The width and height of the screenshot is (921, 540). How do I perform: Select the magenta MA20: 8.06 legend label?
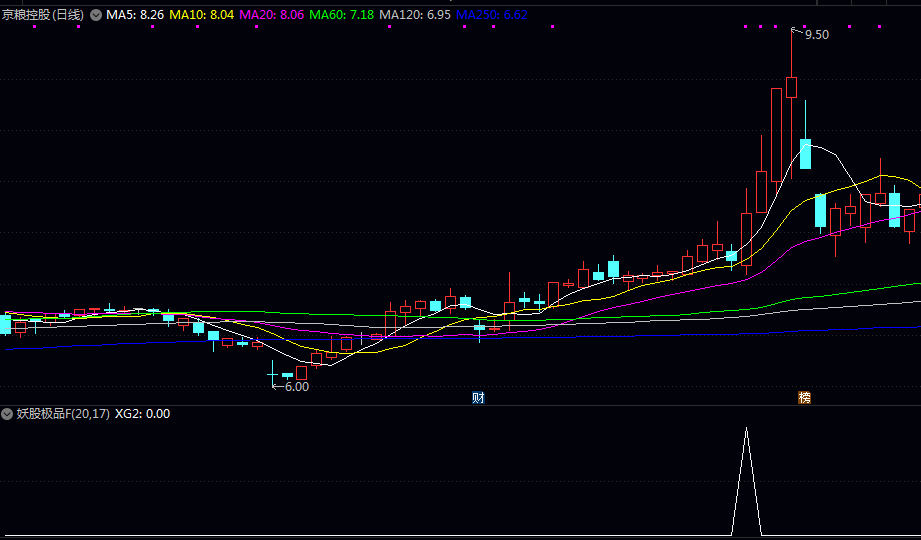pyautogui.click(x=272, y=15)
